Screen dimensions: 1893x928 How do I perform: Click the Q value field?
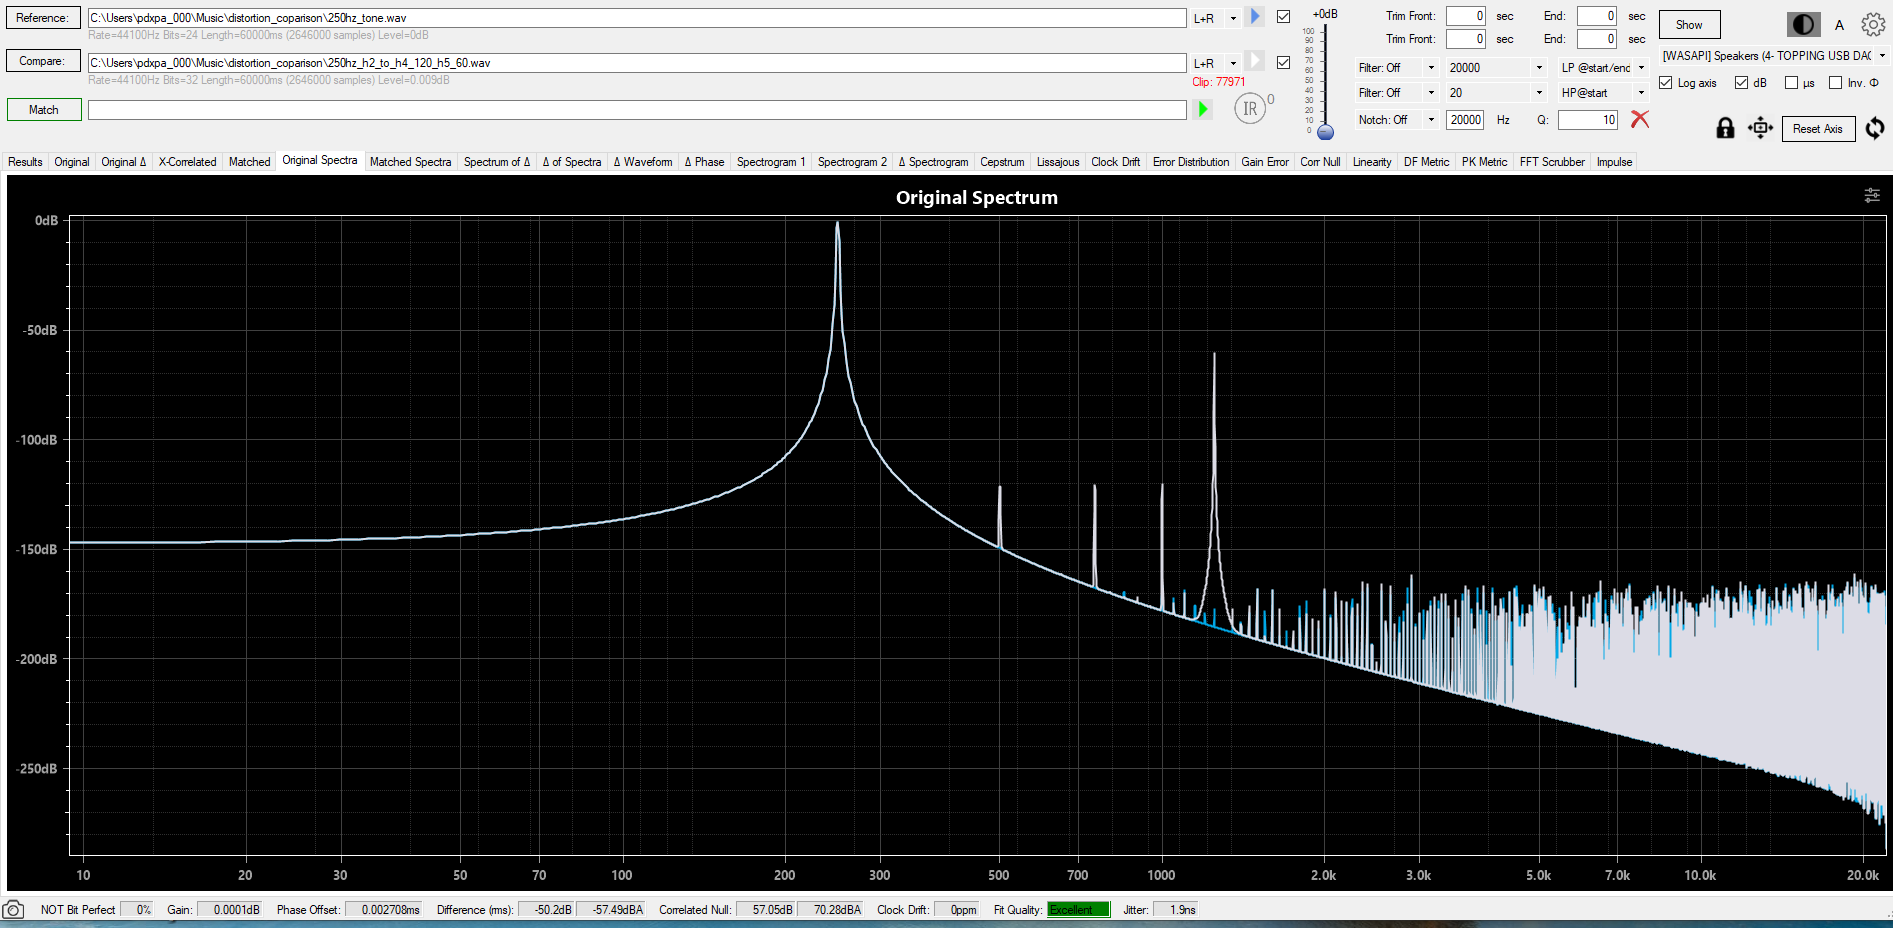point(1588,120)
